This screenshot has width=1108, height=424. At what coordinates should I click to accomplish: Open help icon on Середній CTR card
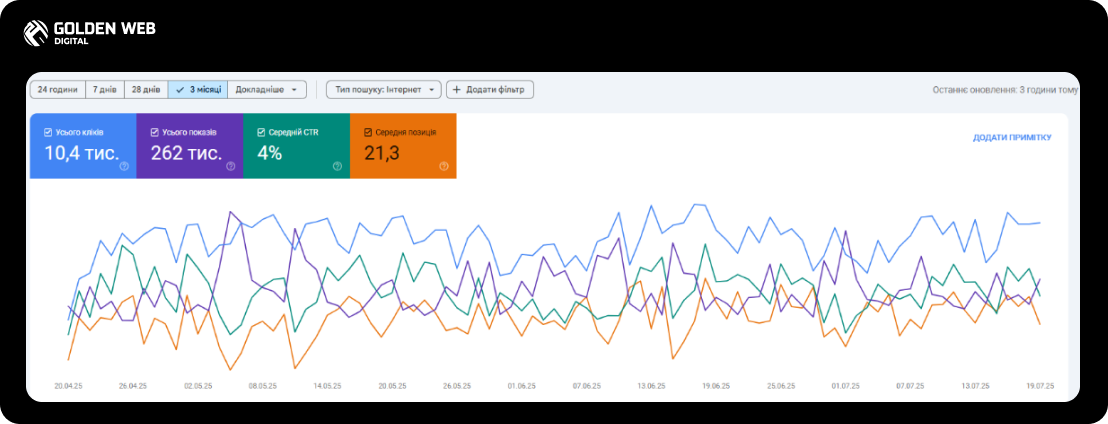[337, 167]
